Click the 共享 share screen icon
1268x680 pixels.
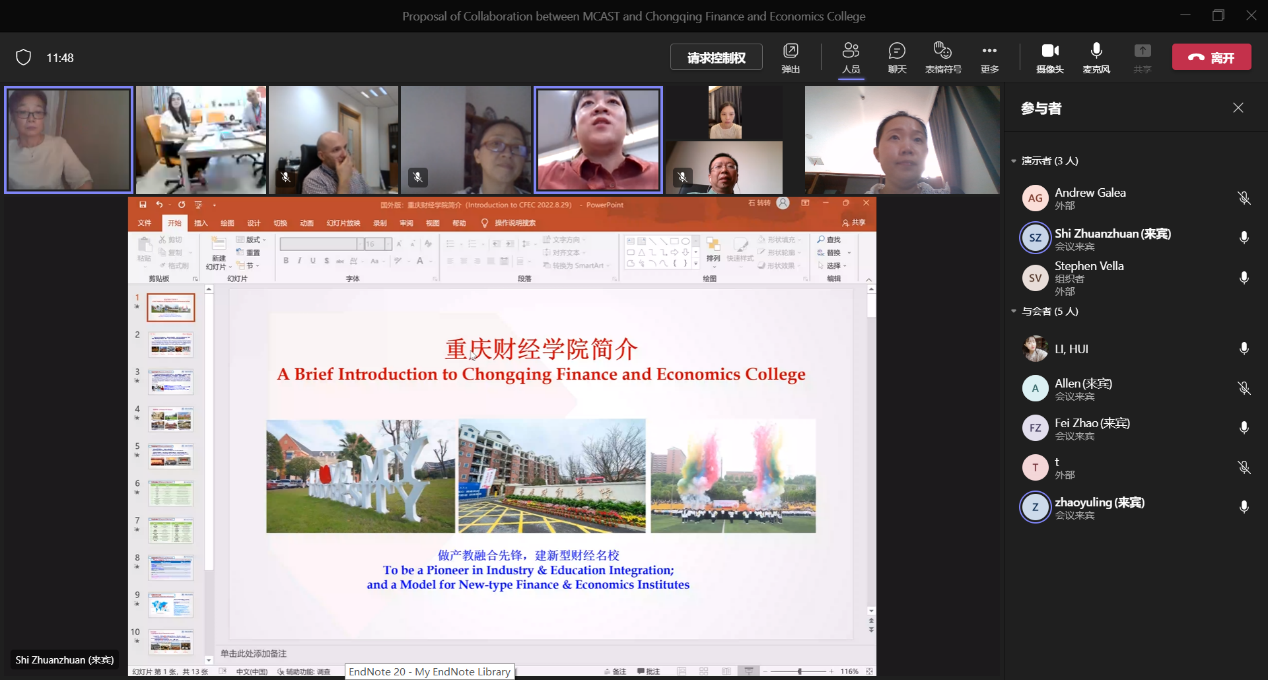pos(1142,51)
